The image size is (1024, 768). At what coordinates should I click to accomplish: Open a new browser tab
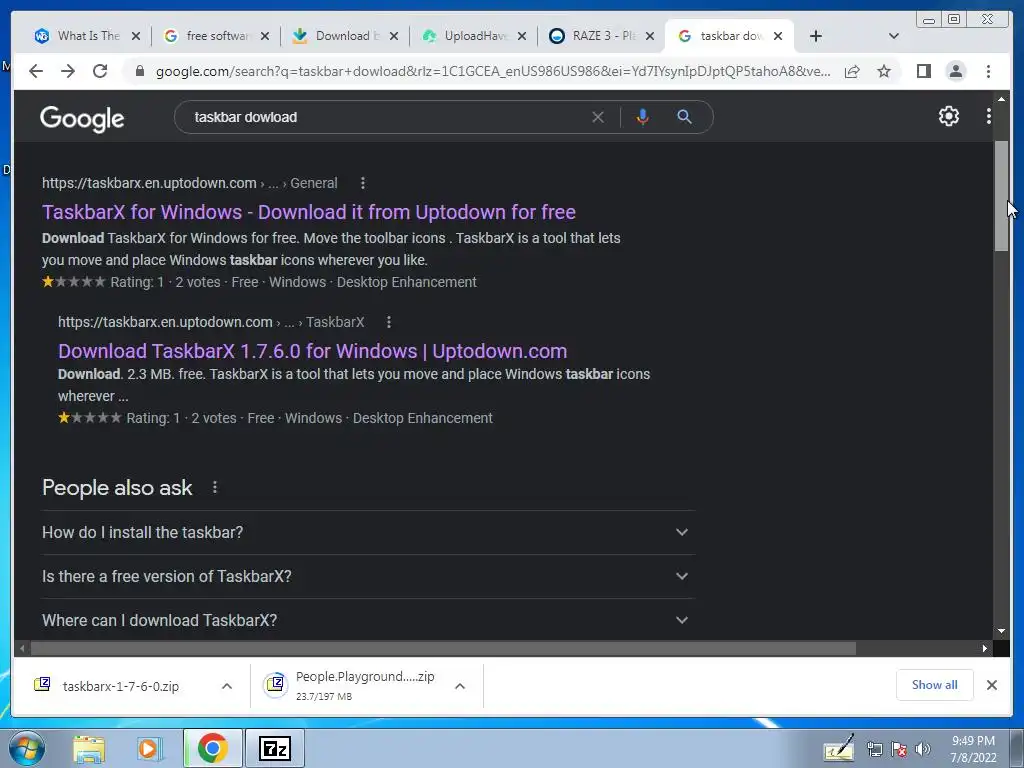click(x=815, y=36)
